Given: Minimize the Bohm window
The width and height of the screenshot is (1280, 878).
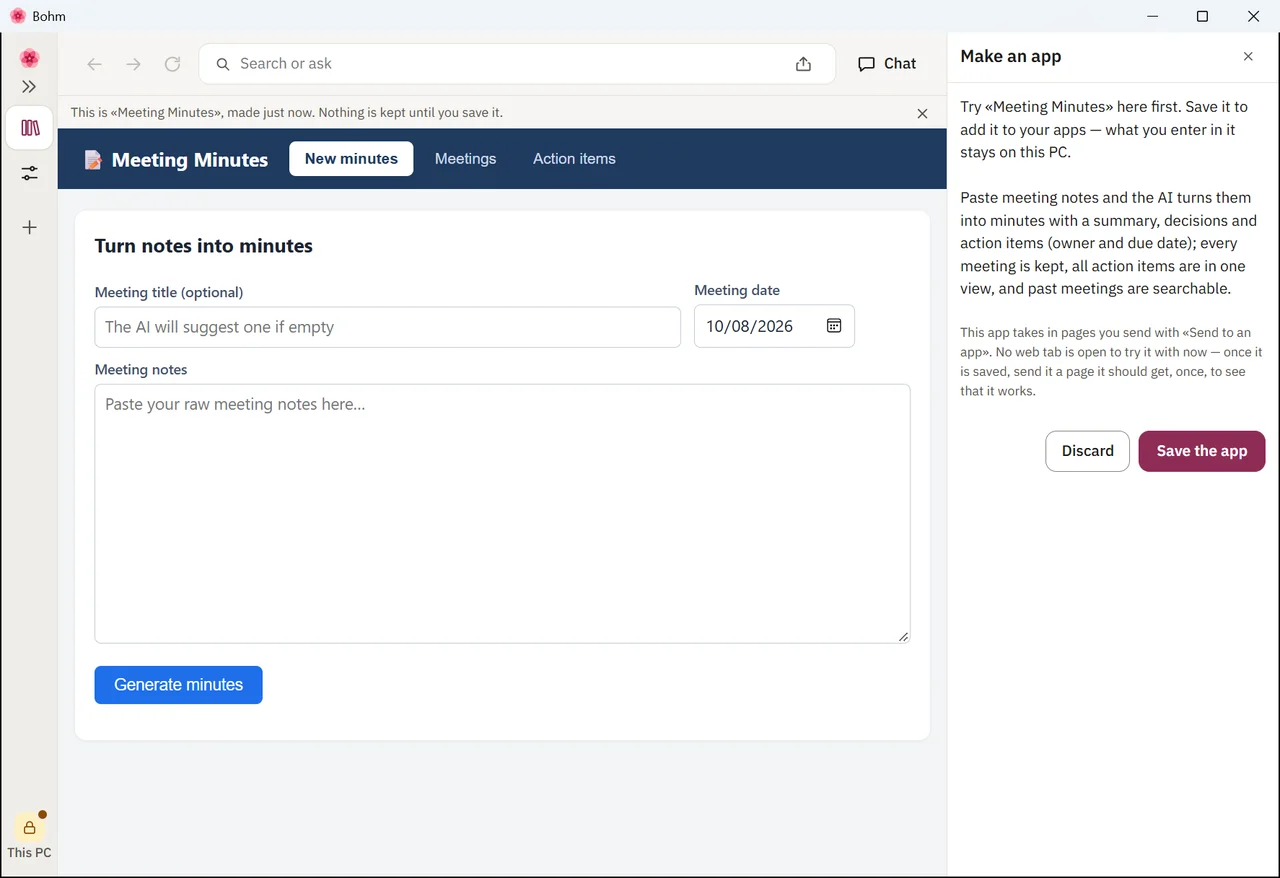Looking at the screenshot, I should [1152, 16].
